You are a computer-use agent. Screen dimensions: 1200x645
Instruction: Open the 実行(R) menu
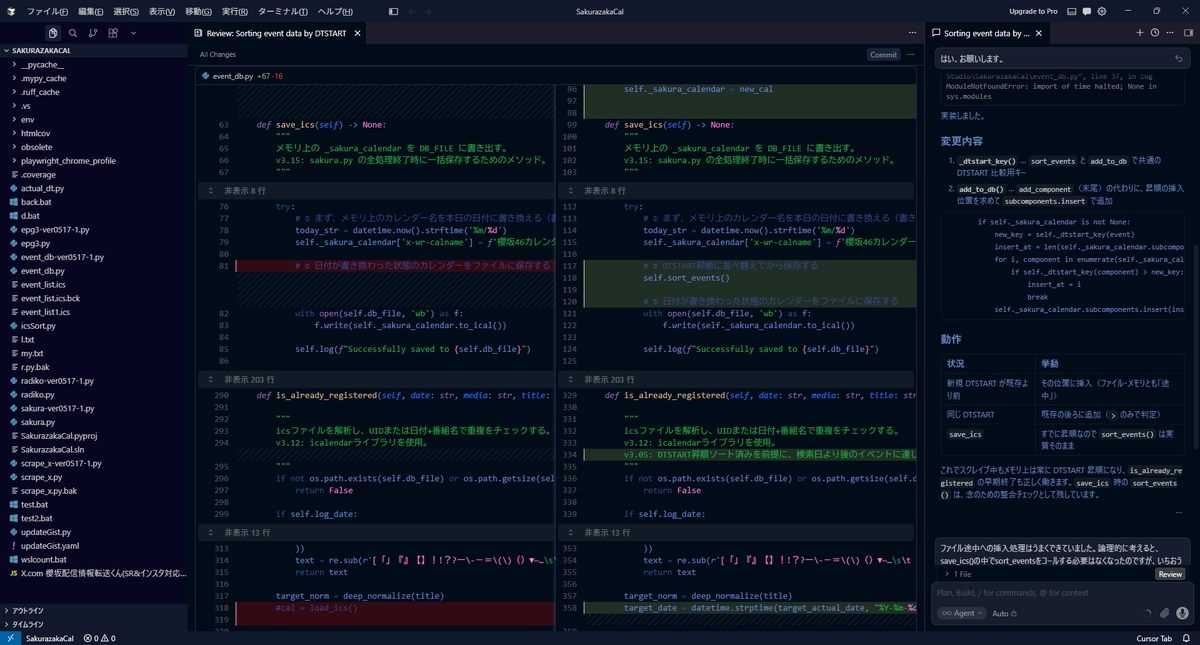(234, 11)
